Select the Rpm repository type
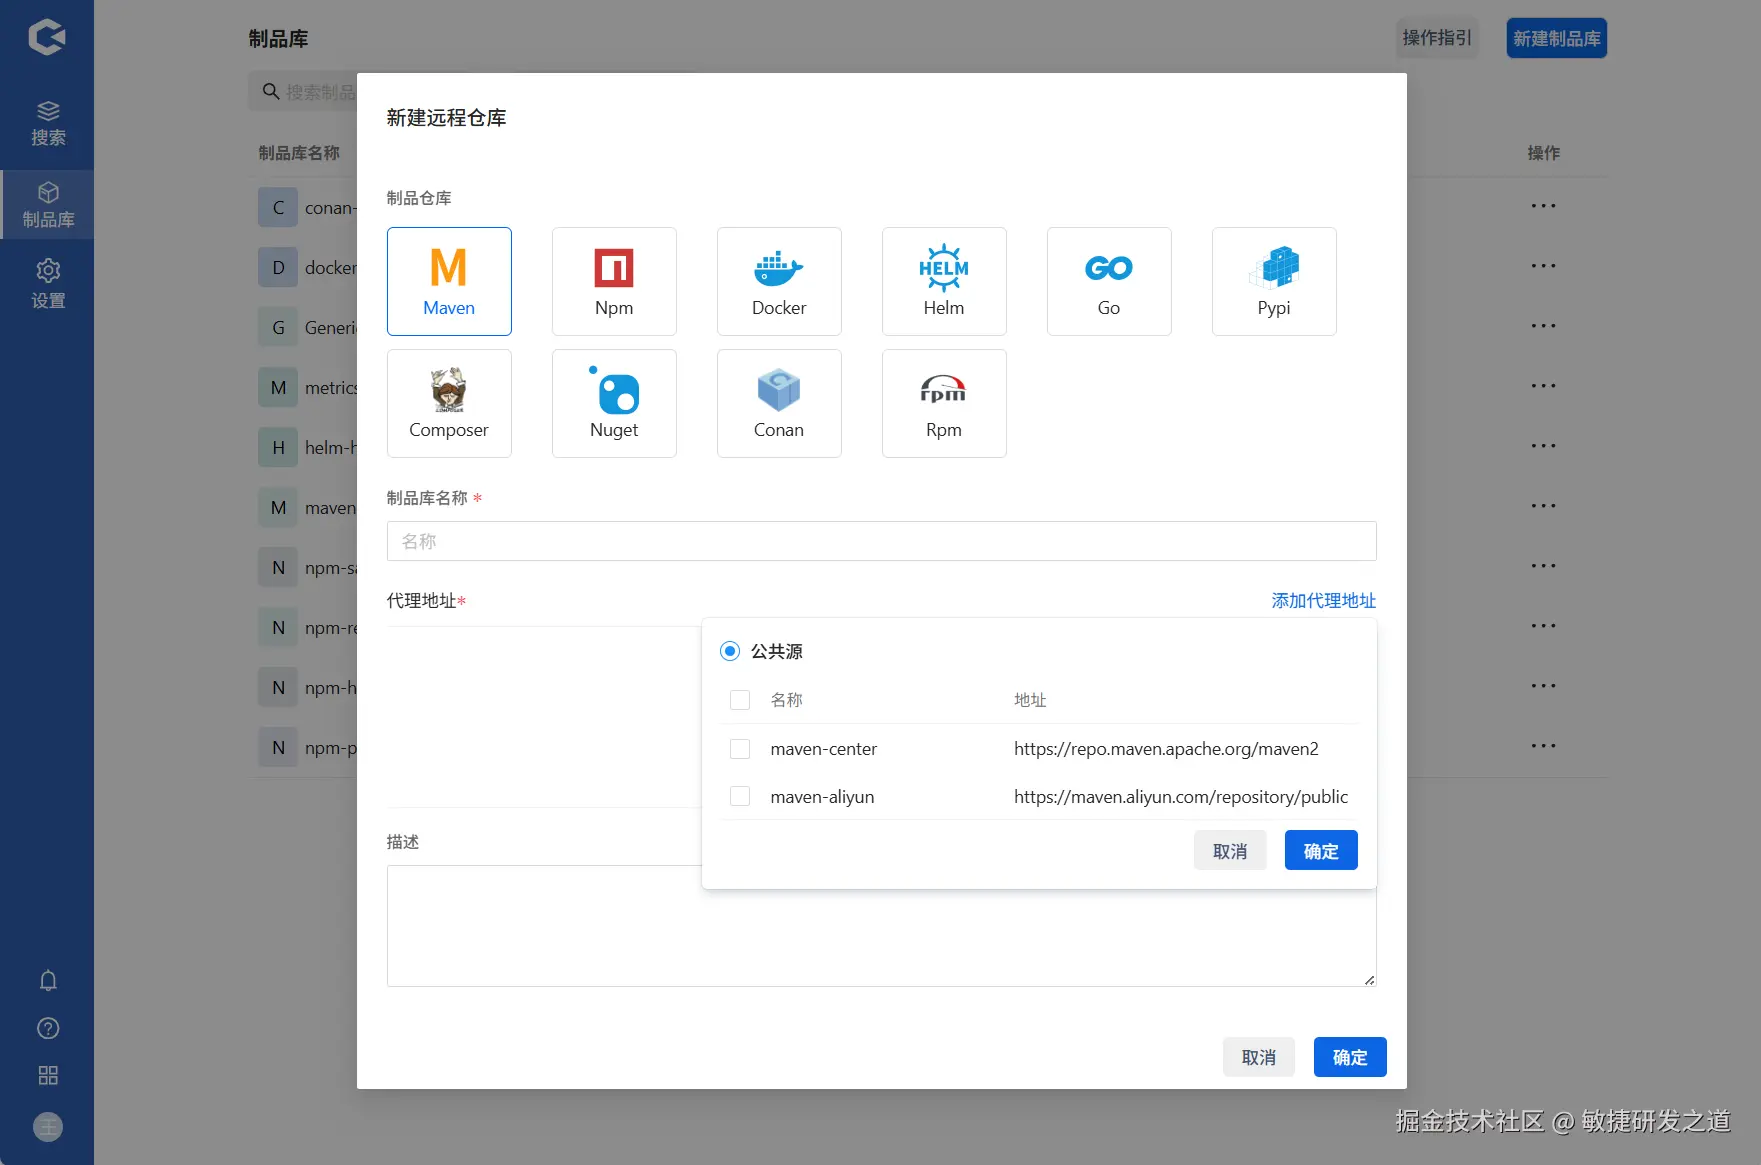1761x1165 pixels. click(944, 403)
